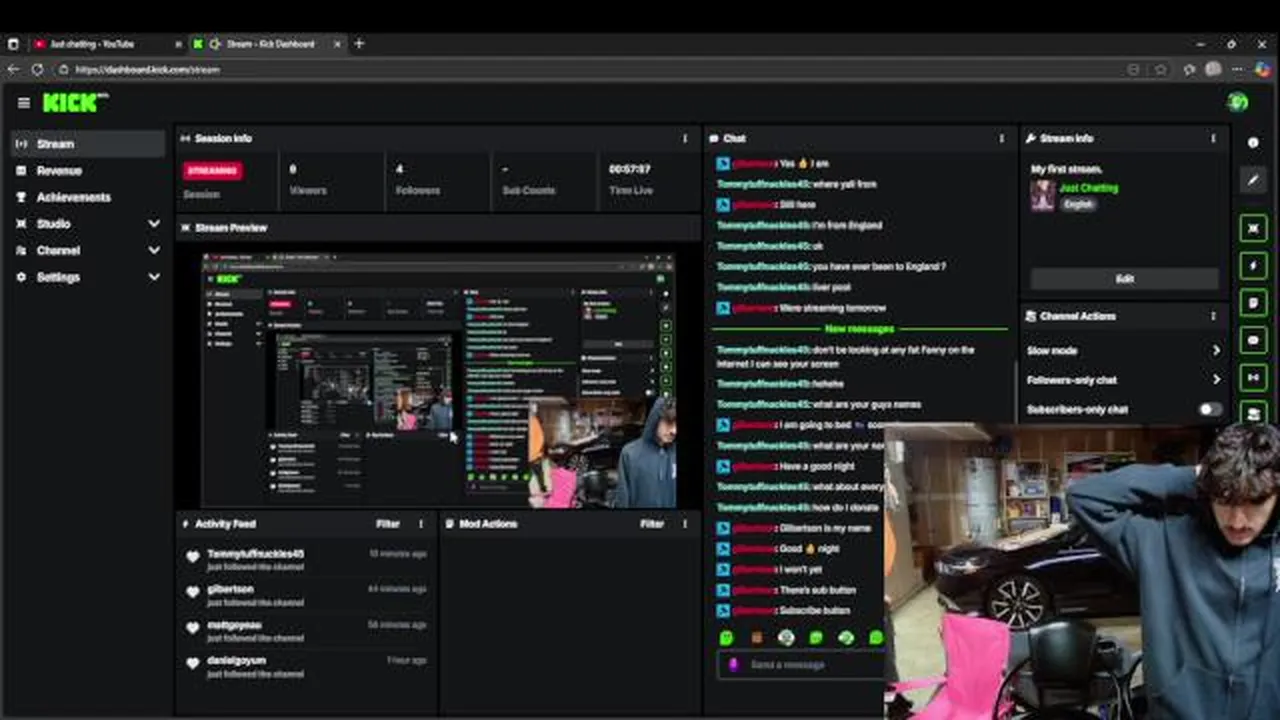Click the pencil edit icon in right rail
Screen dimensions: 1280x720
point(1253,180)
